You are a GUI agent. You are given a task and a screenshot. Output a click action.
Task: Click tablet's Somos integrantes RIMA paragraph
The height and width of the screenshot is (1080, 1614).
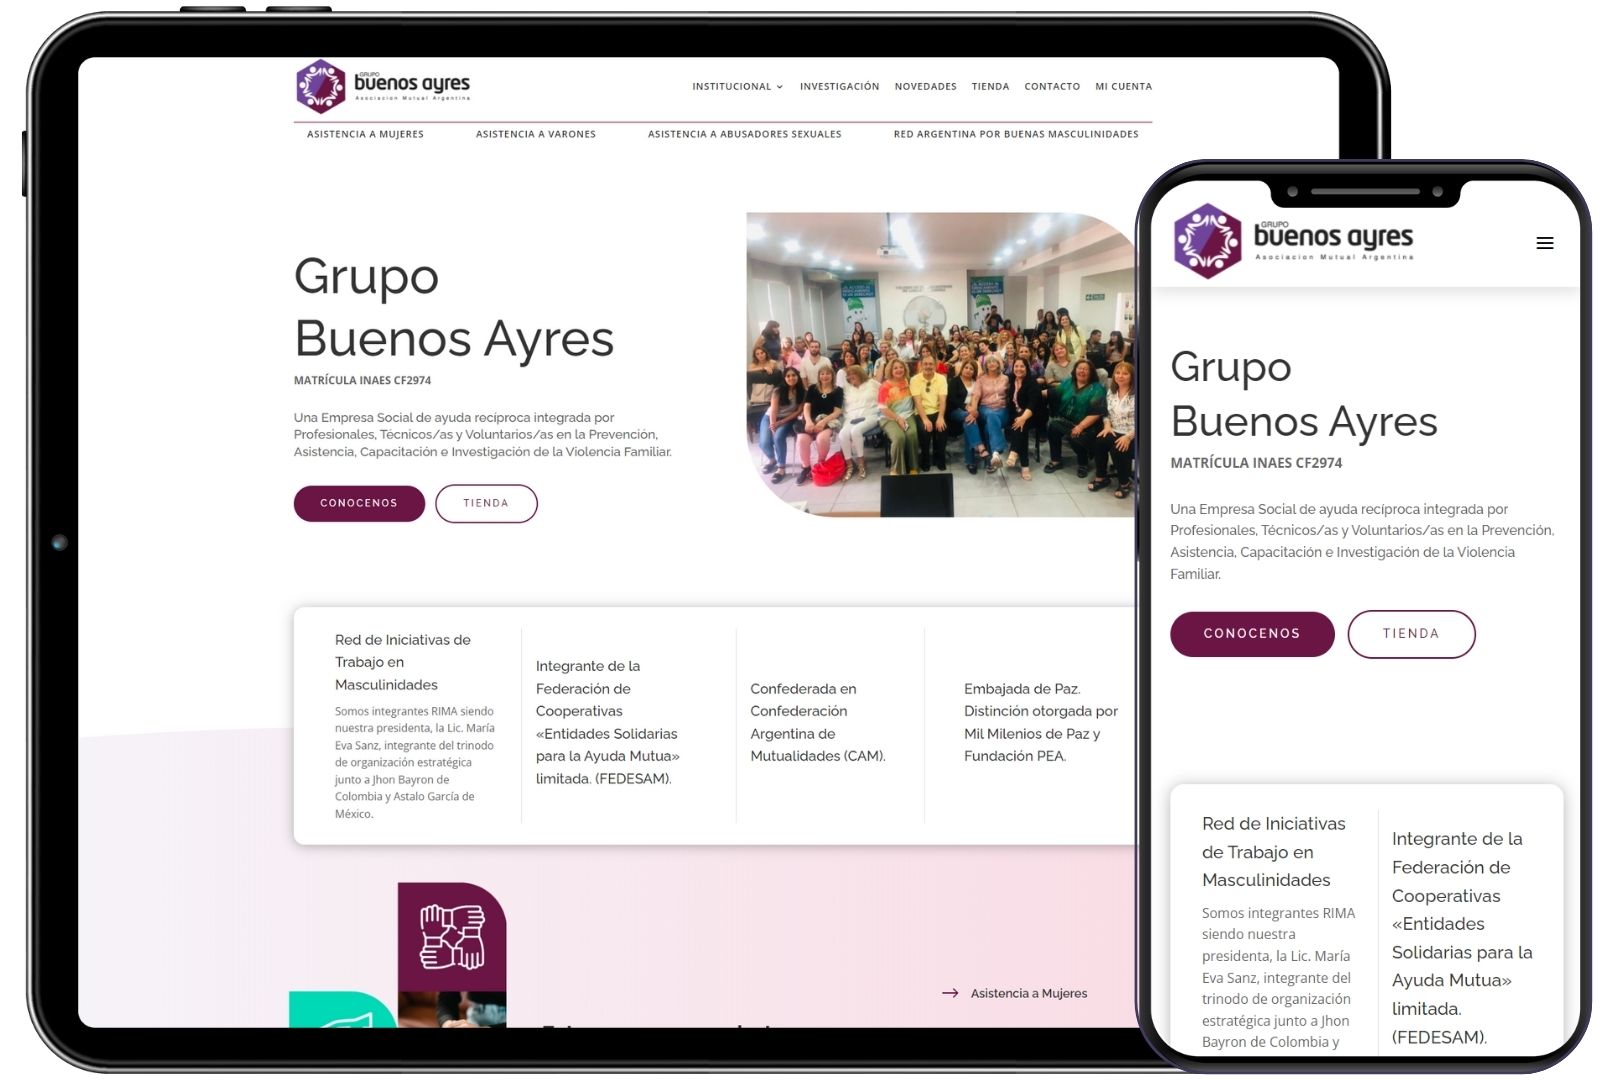pyautogui.click(x=415, y=762)
